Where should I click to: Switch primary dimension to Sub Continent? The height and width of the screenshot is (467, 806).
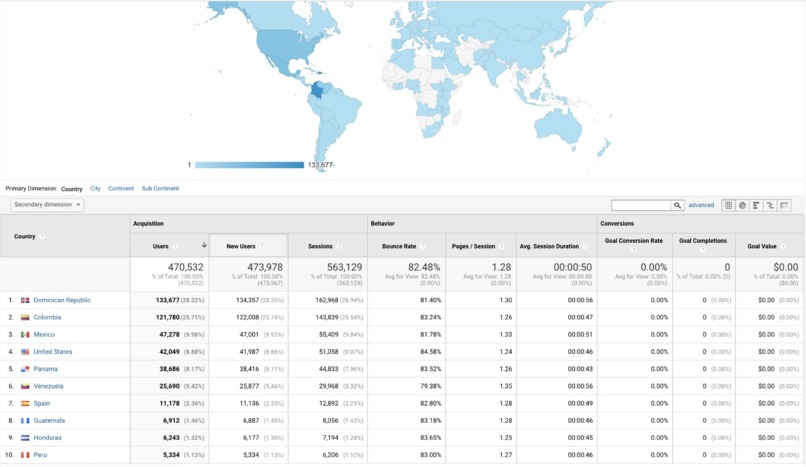[x=160, y=189]
